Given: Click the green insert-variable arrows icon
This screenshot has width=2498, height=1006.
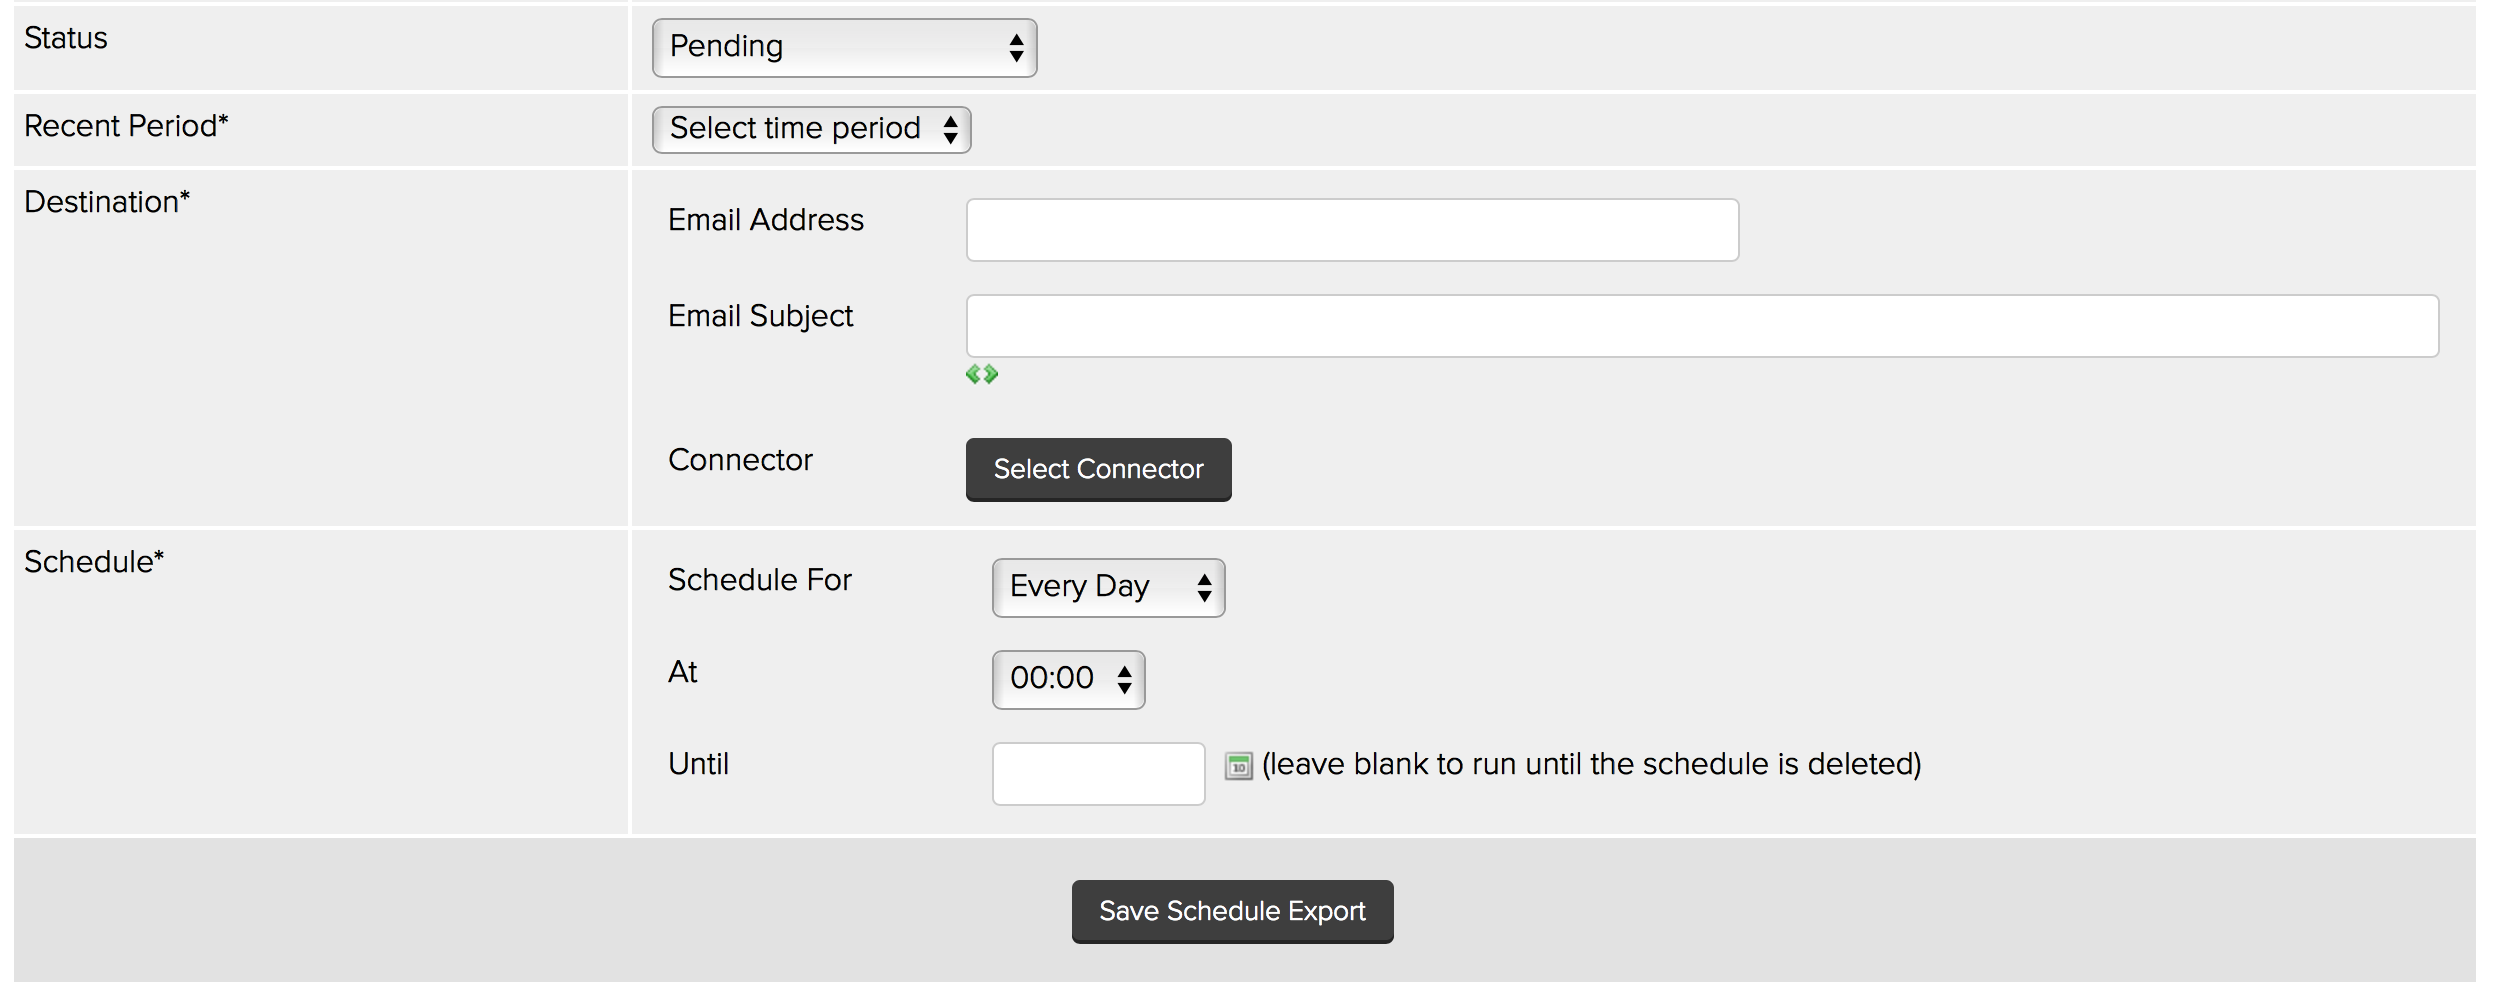Looking at the screenshot, I should pyautogui.click(x=981, y=374).
